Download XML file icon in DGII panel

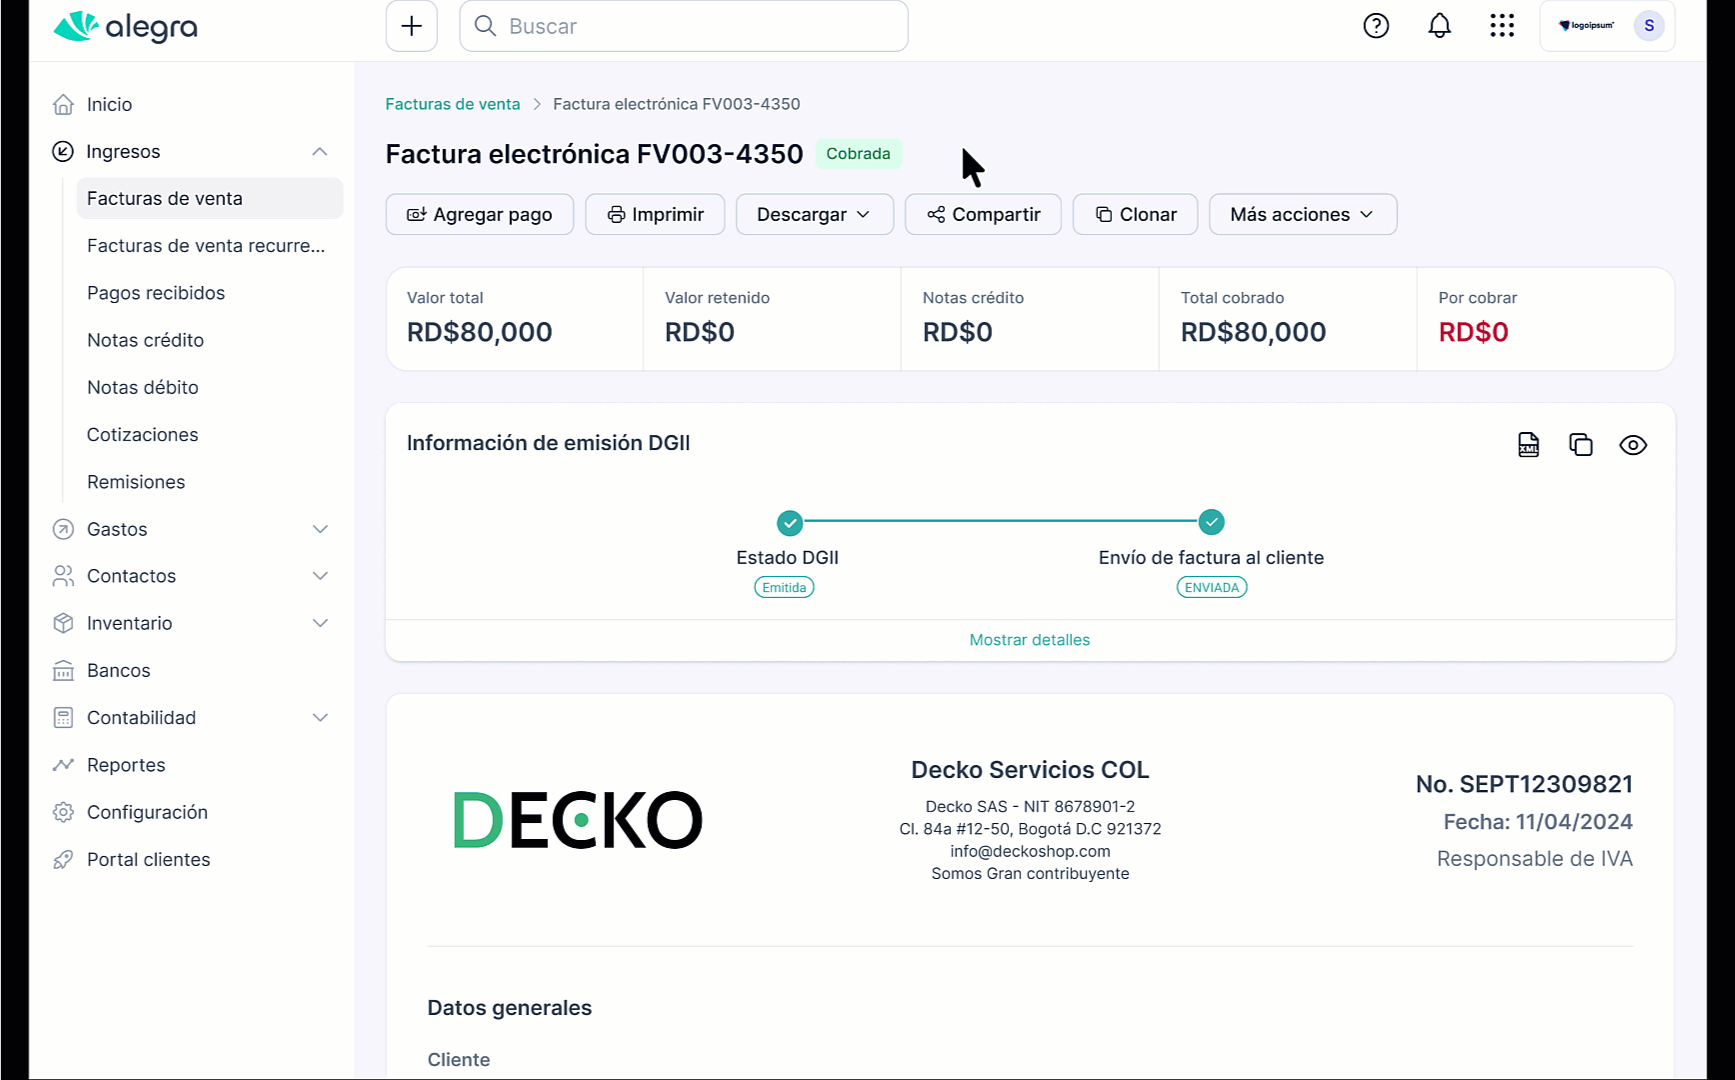[1529, 445]
